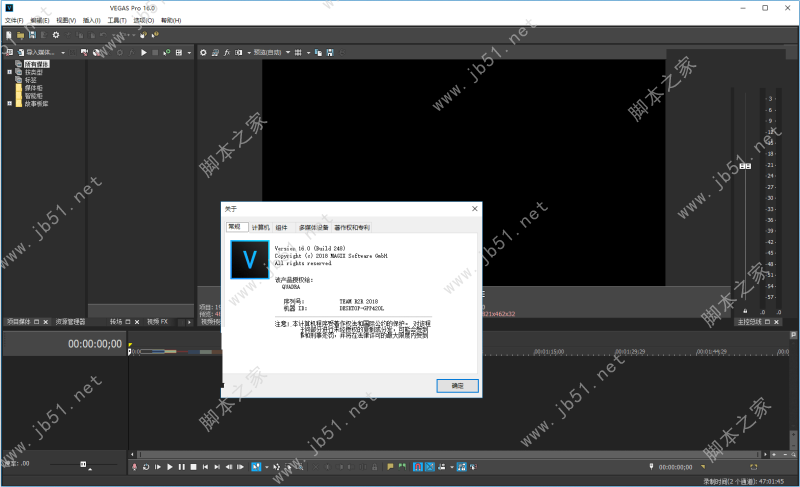Select the 媒体柜 folder
The image size is (800, 487).
point(34,88)
